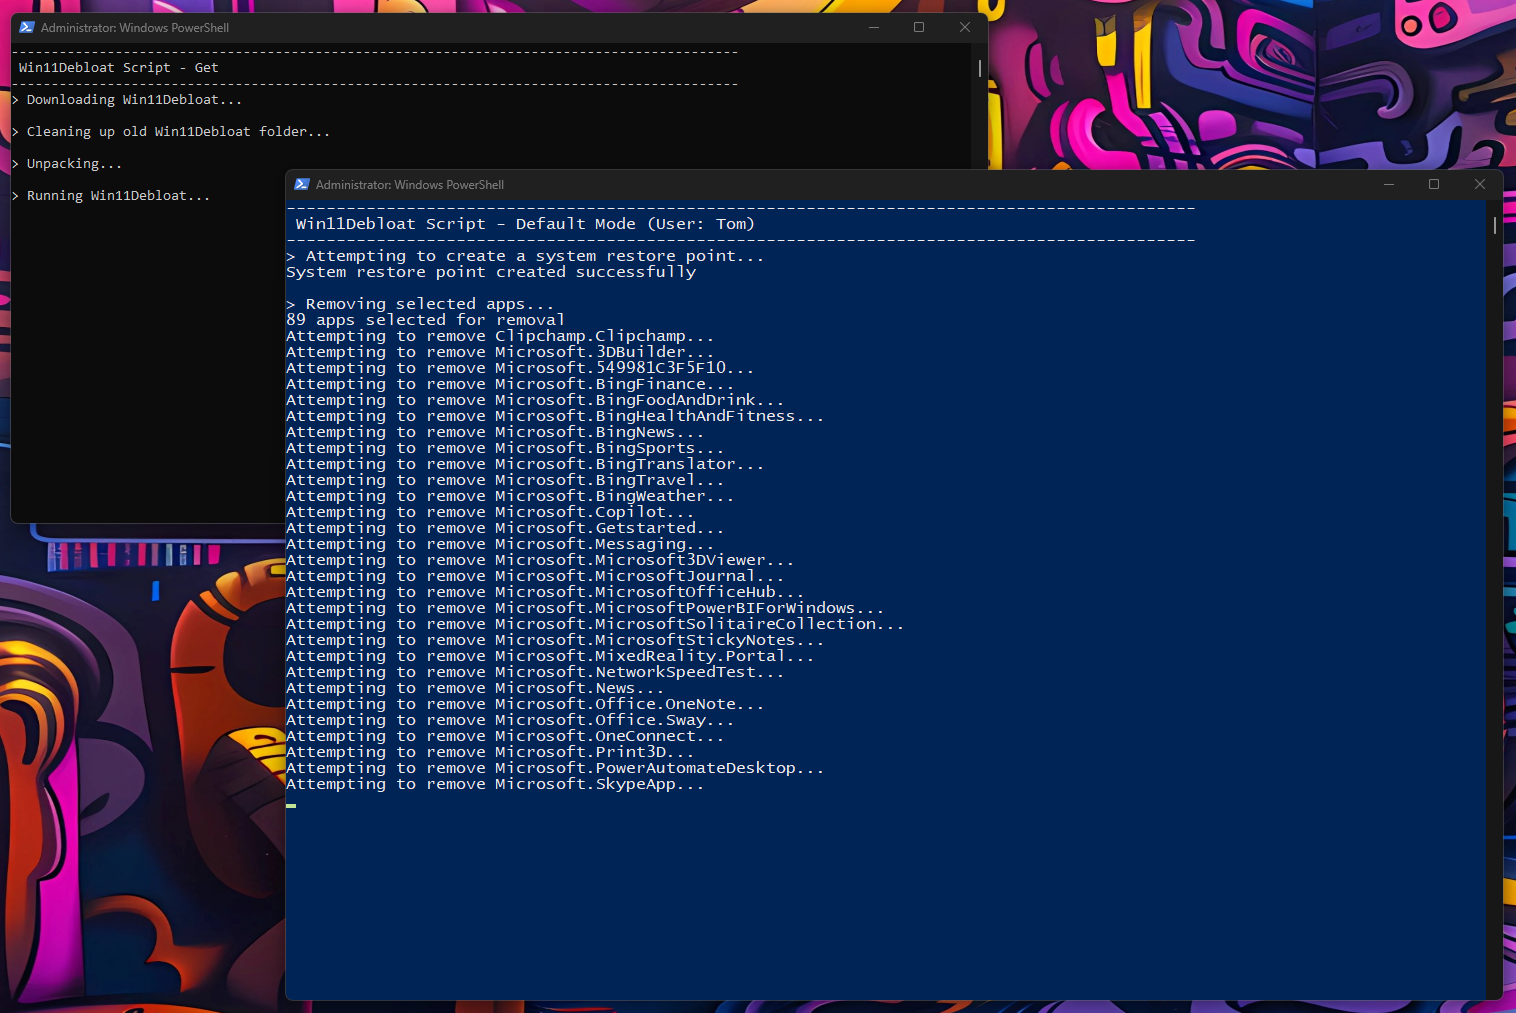Viewport: 1516px width, 1013px height.
Task: Click the front PowerShell window's scrollbar thumb
Action: point(1494,226)
